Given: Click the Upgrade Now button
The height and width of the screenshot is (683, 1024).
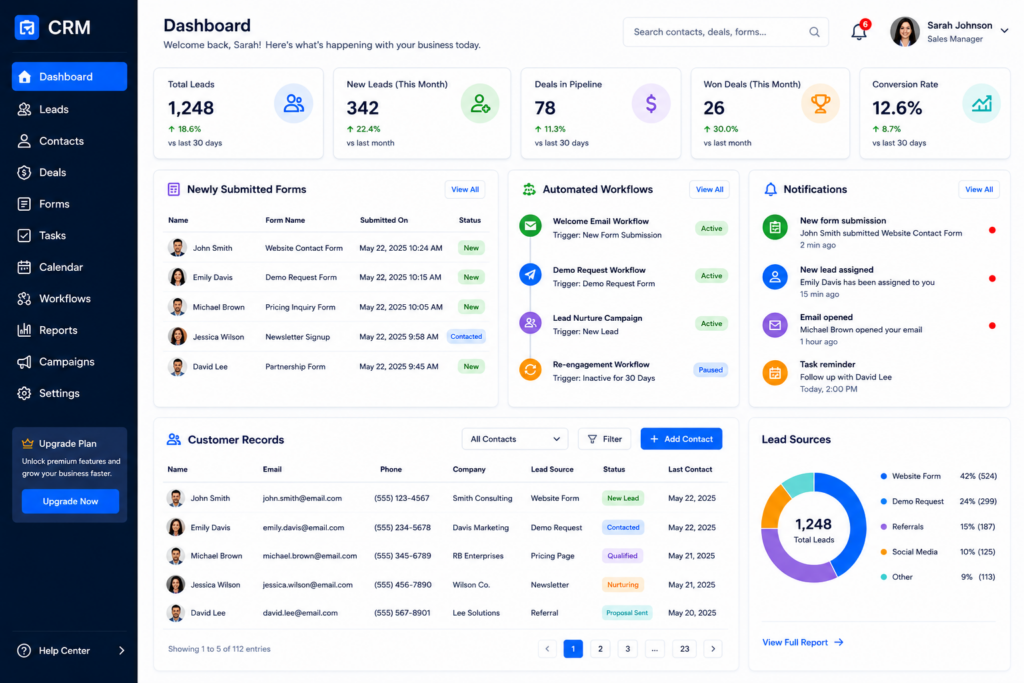Looking at the screenshot, I should point(71,501).
